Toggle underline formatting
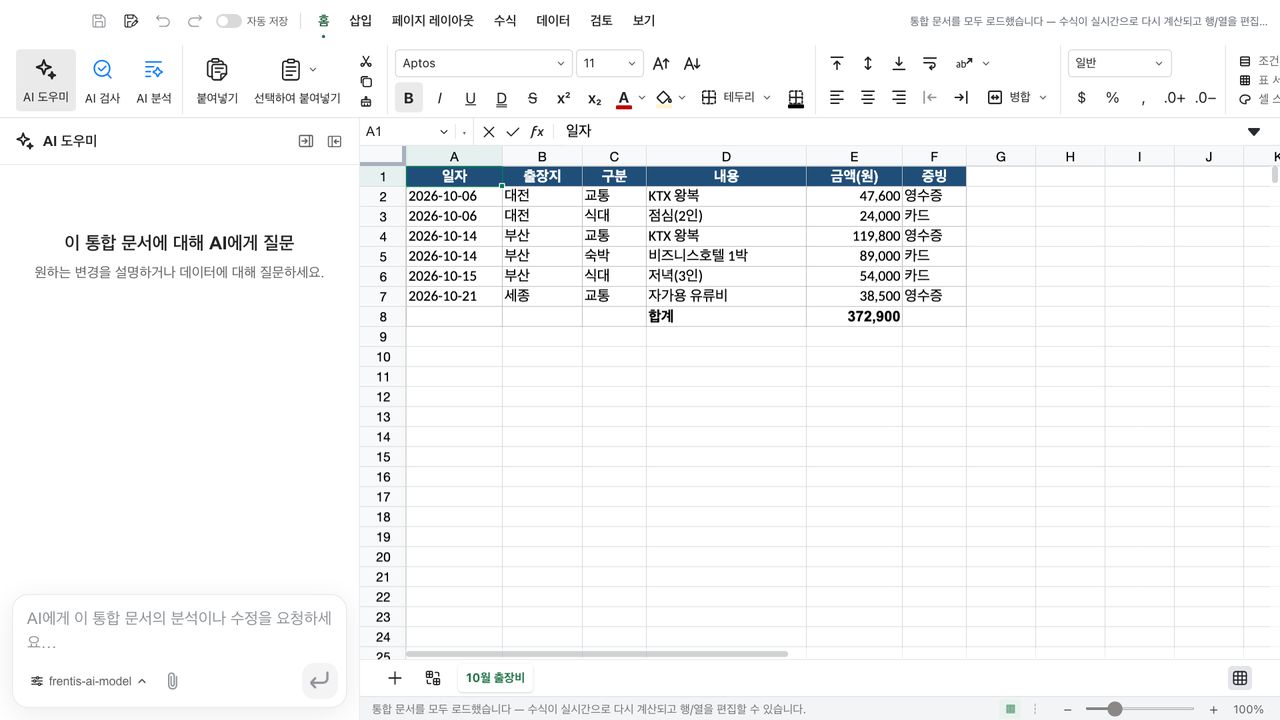The height and width of the screenshot is (720, 1280). tap(470, 98)
